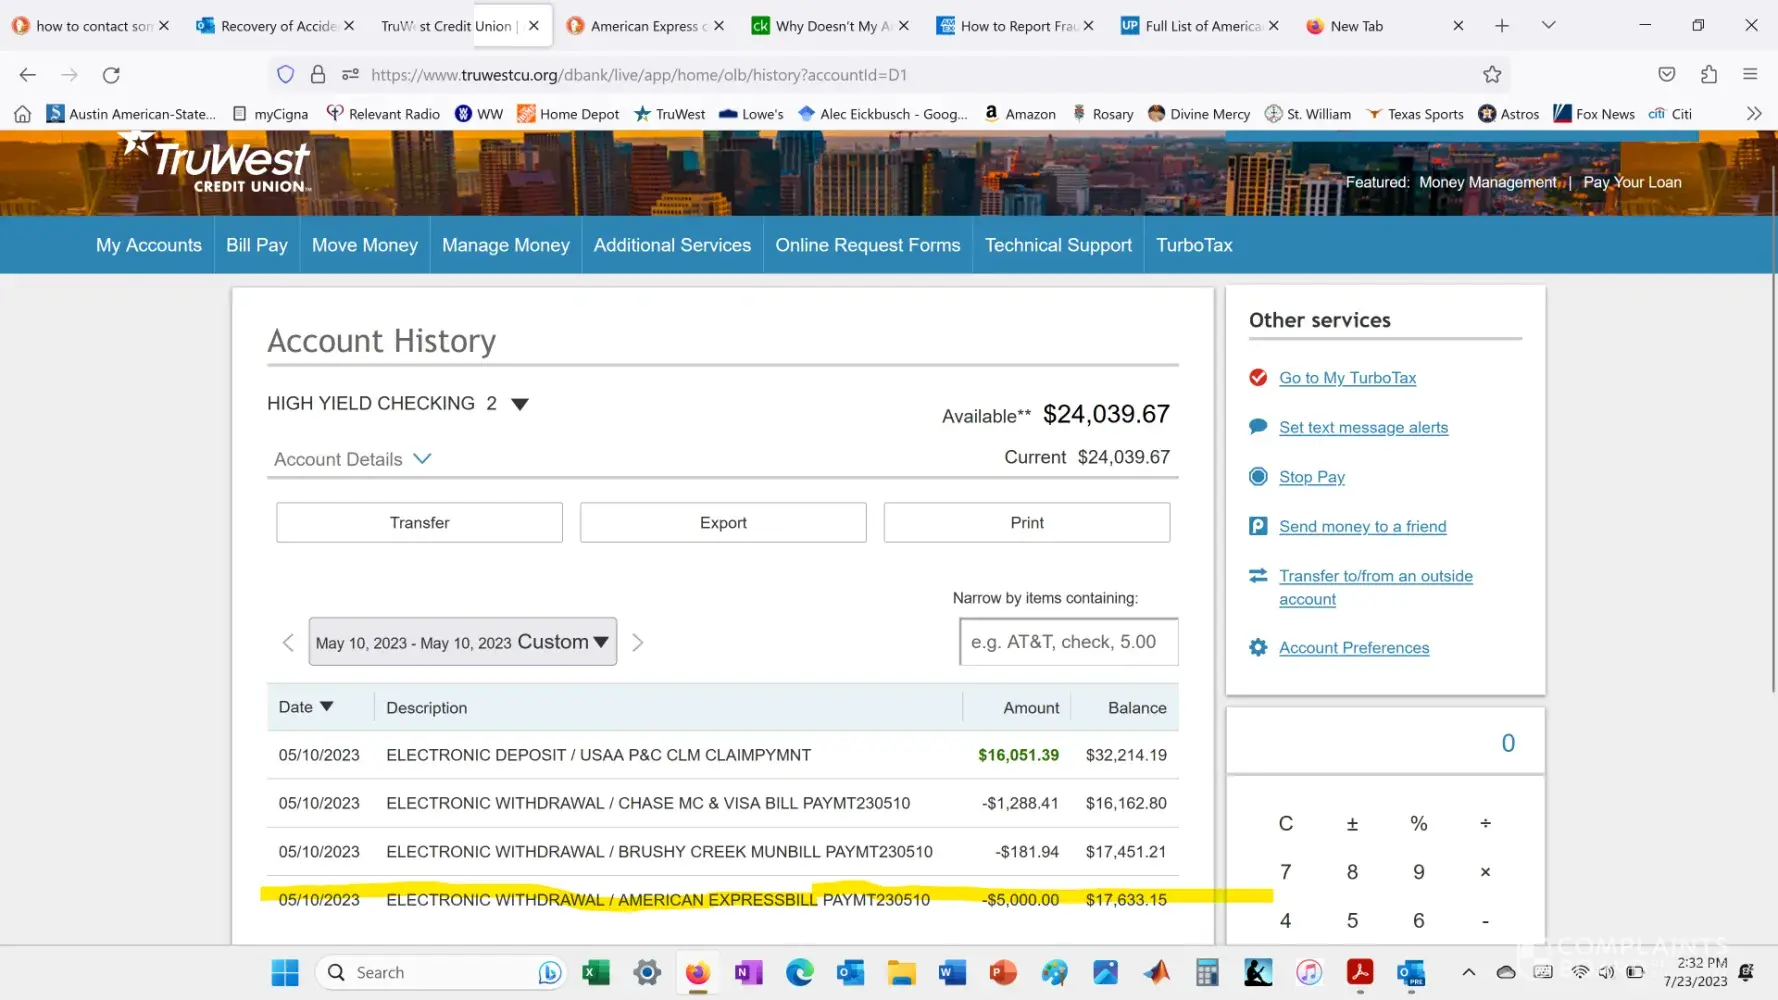Open the Firefox extensions puzzle icon
Viewport: 1778px width, 1000px height.
tap(1708, 74)
